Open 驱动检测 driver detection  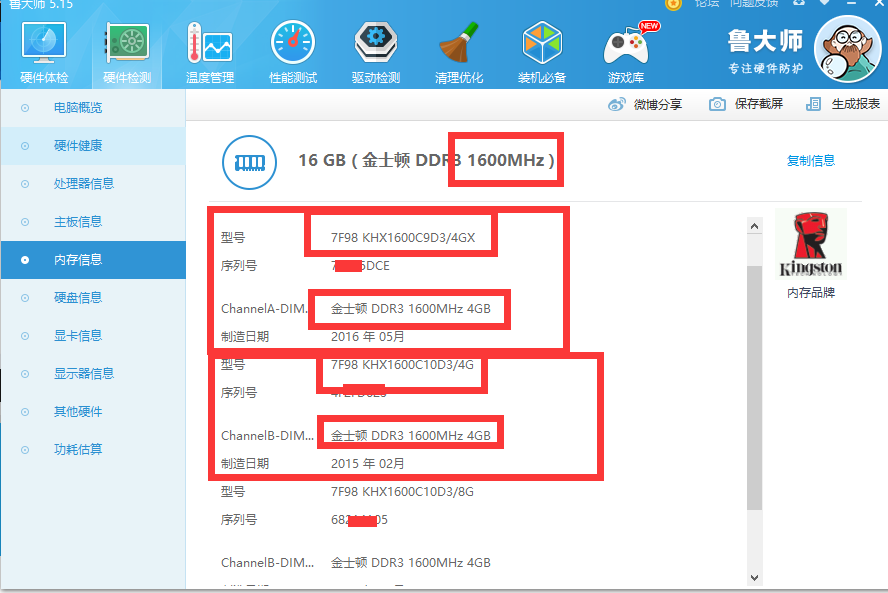(x=376, y=53)
